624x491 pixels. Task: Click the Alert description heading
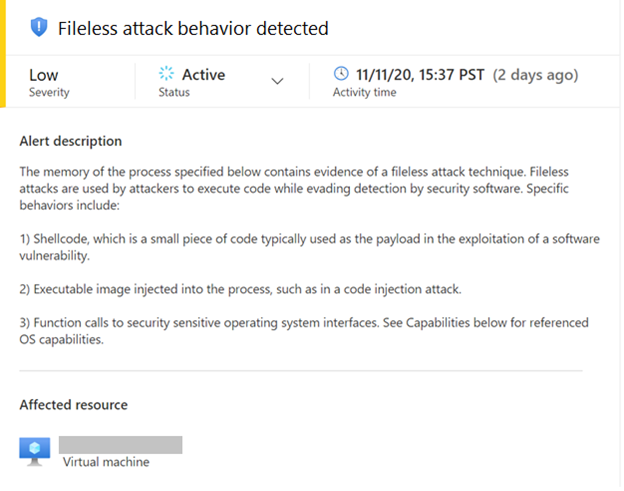pyautogui.click(x=70, y=141)
